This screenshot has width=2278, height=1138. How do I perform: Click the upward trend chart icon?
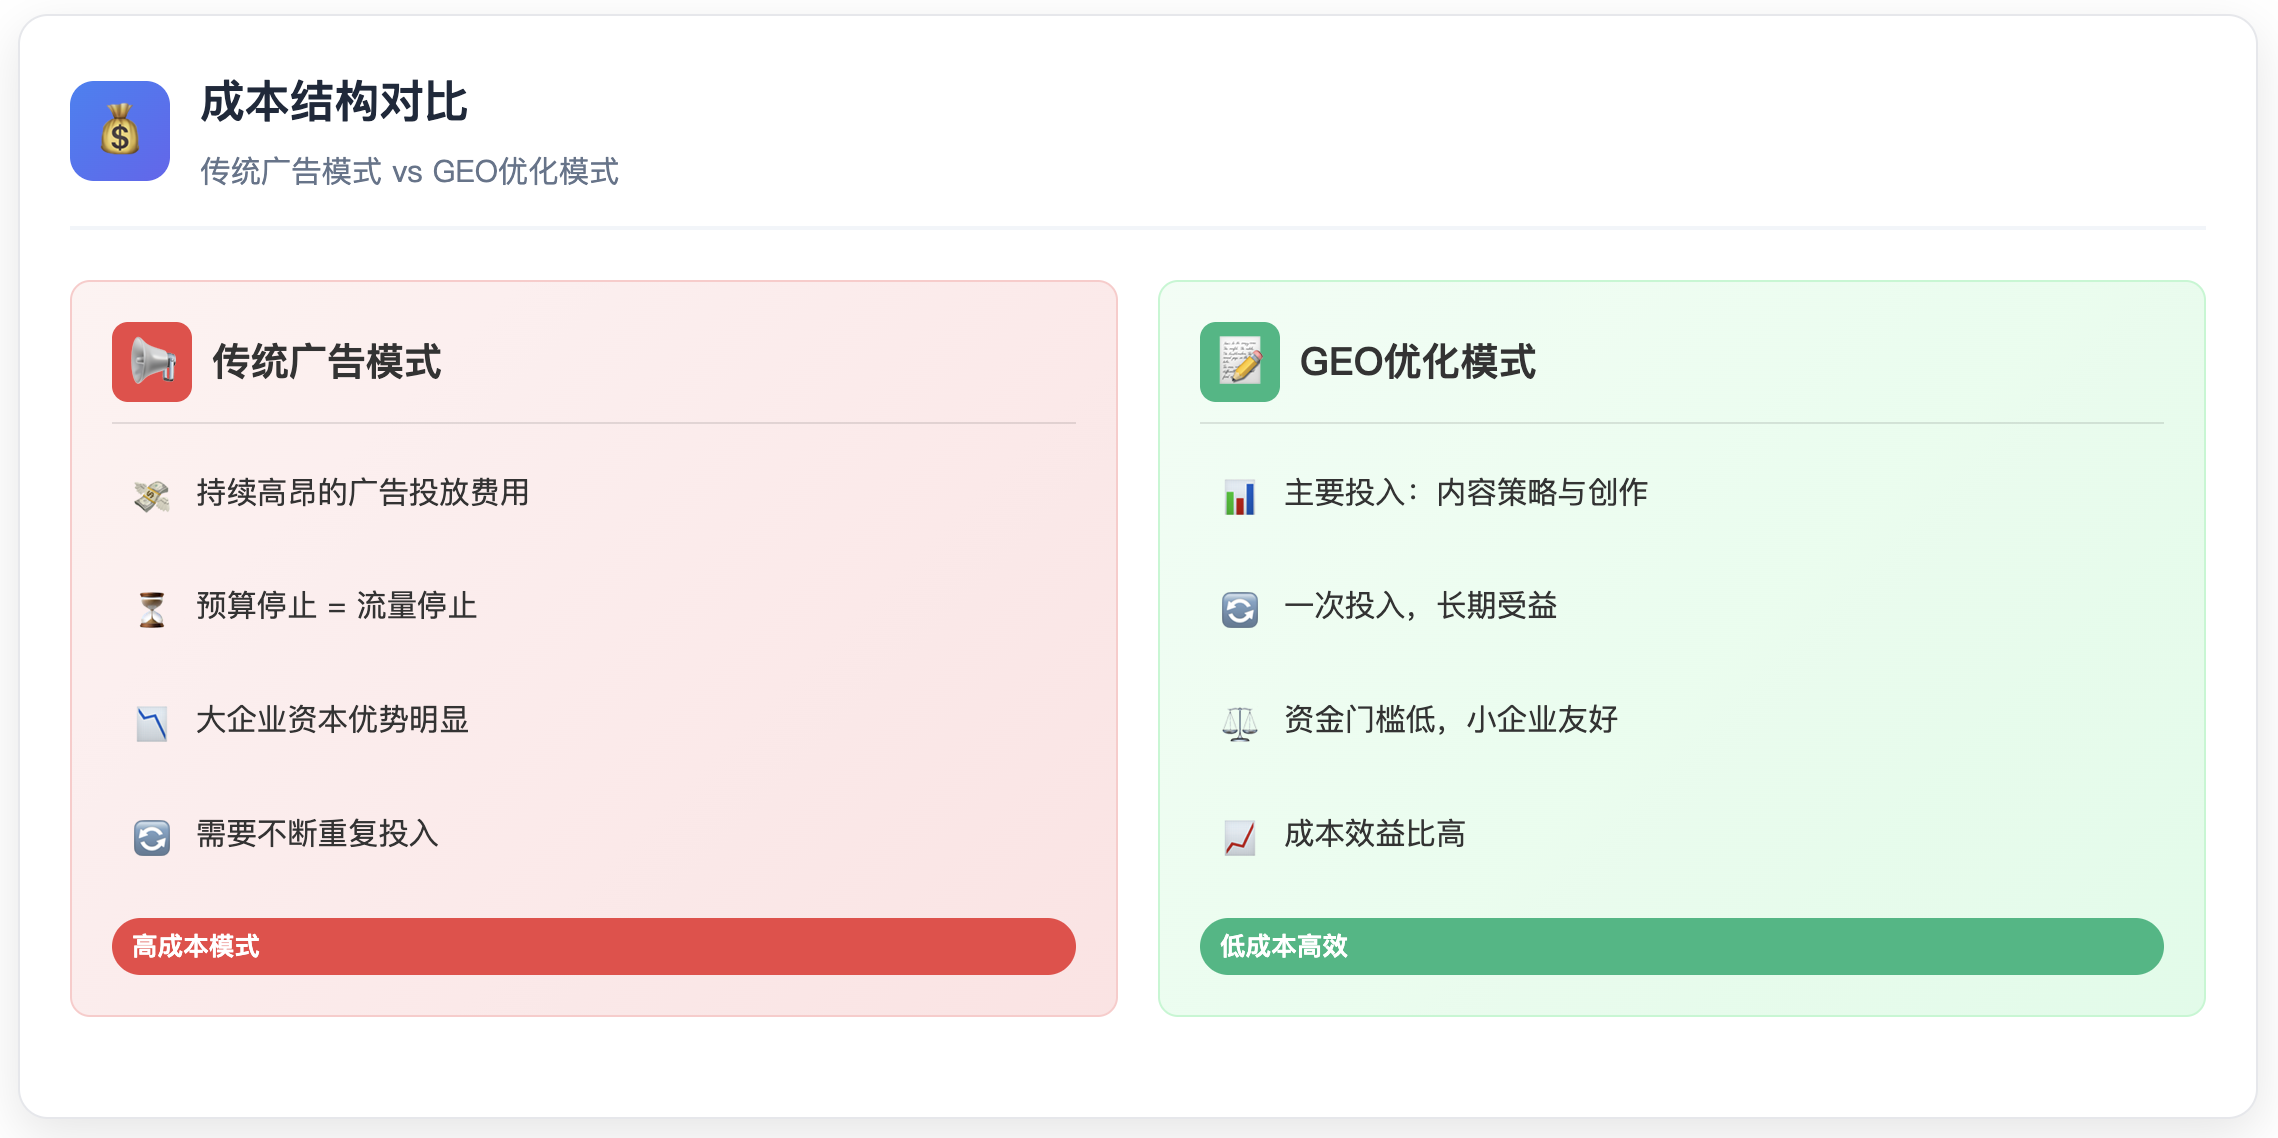(1239, 837)
